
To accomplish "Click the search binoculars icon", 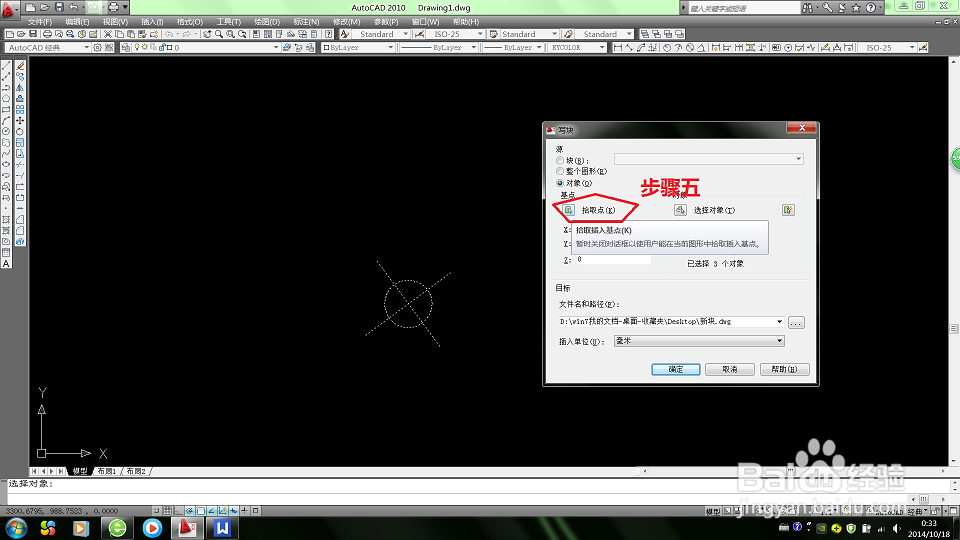I will click(x=808, y=7).
